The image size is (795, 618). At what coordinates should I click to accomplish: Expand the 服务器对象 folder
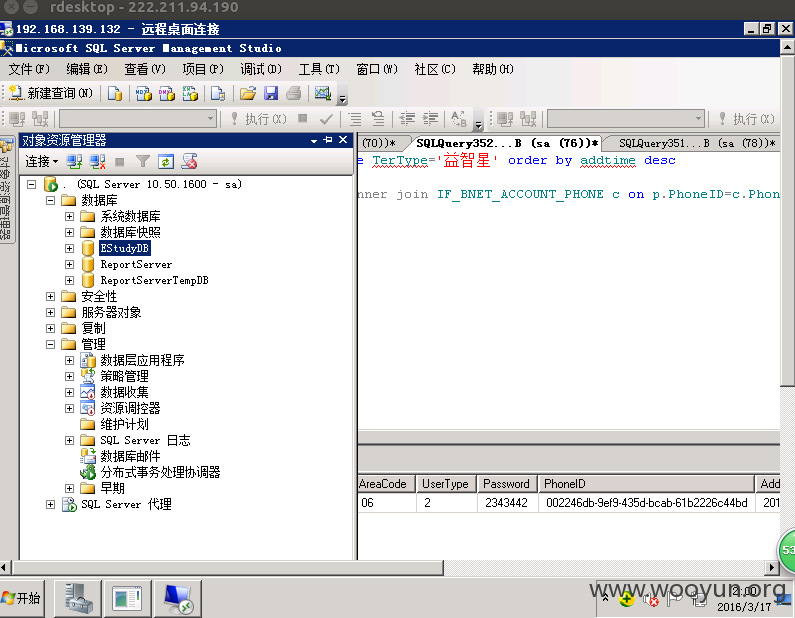pyautogui.click(x=50, y=312)
